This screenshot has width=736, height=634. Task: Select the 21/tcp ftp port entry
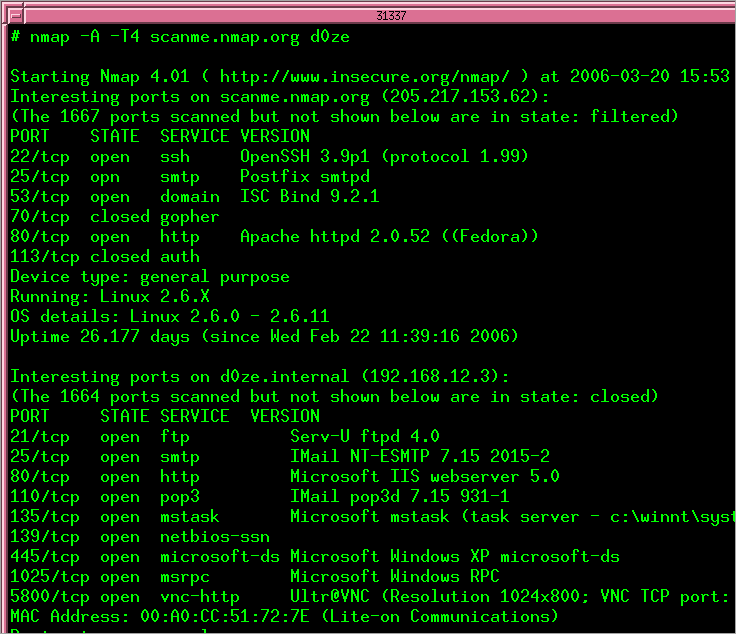[100, 436]
